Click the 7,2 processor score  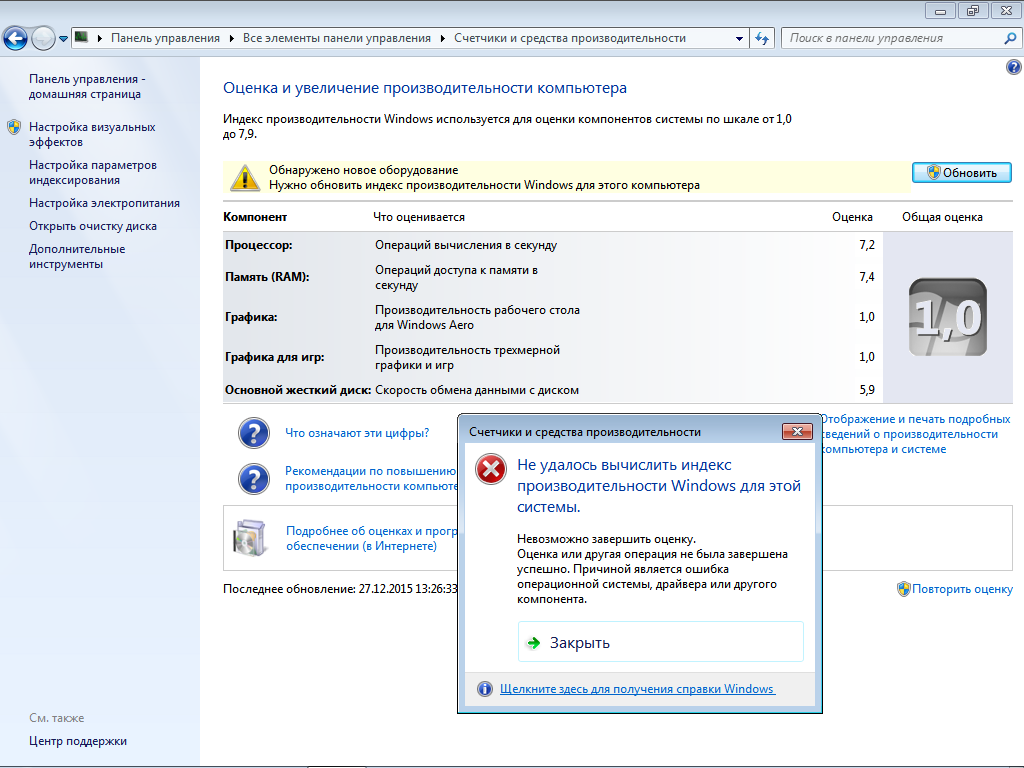867,245
